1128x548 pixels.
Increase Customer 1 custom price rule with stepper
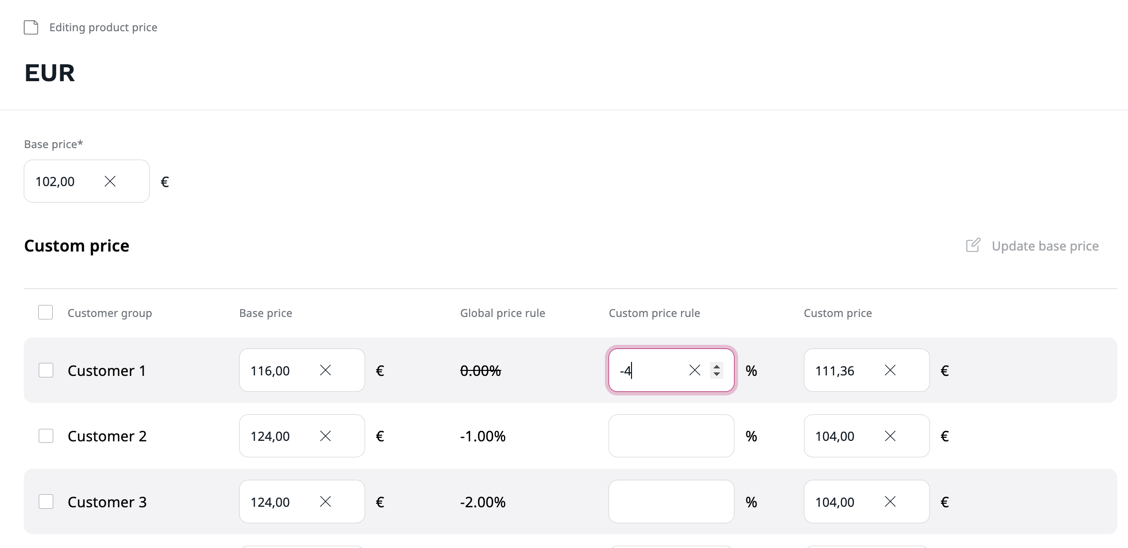(716, 366)
